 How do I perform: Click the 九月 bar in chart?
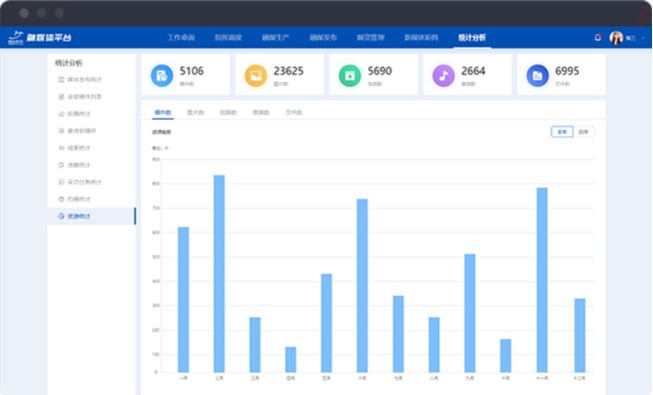(470, 313)
